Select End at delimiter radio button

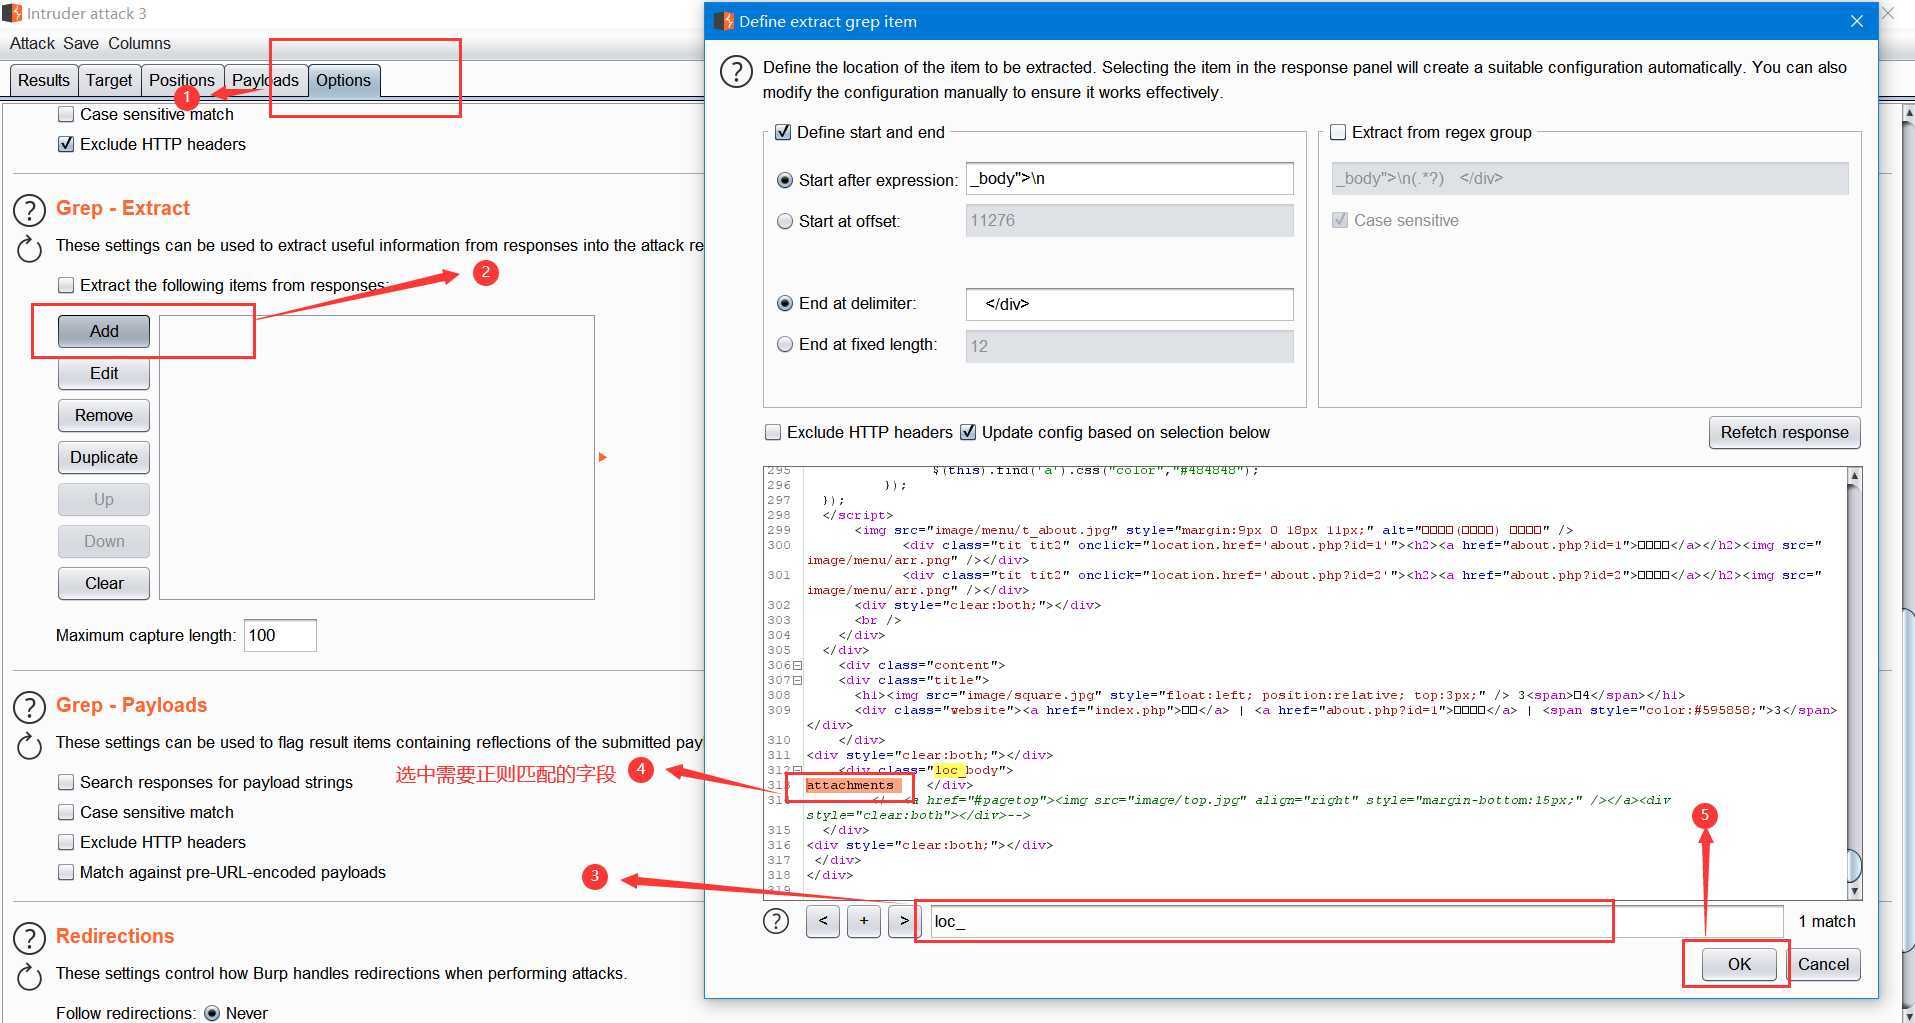[x=785, y=303]
